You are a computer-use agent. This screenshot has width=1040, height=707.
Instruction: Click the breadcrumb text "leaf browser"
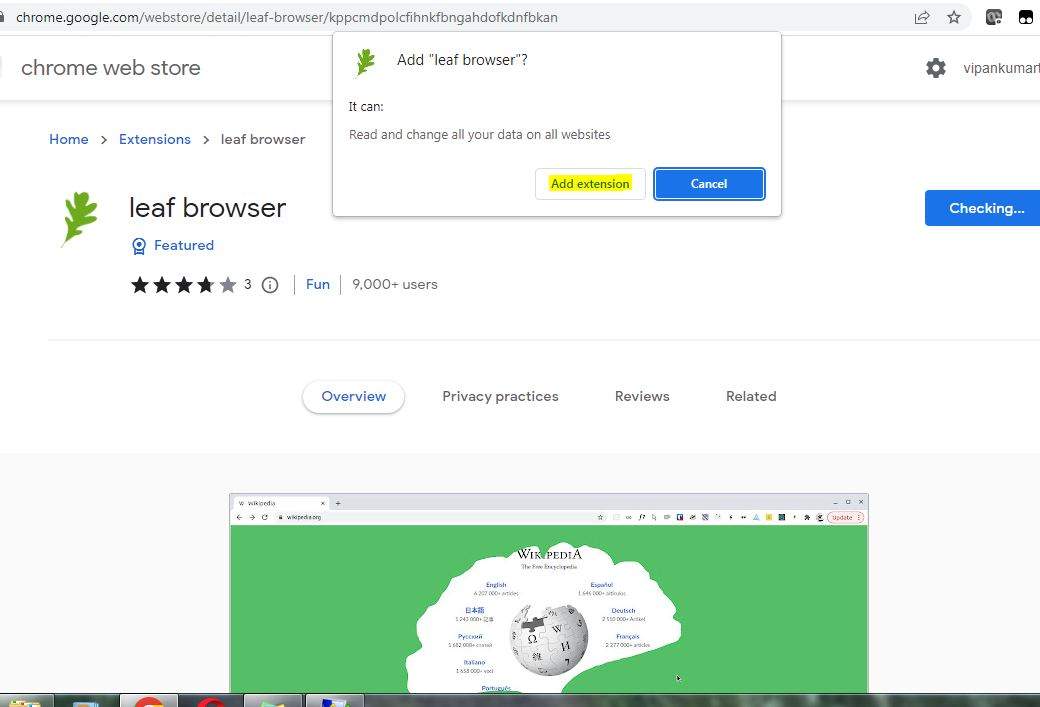click(263, 139)
